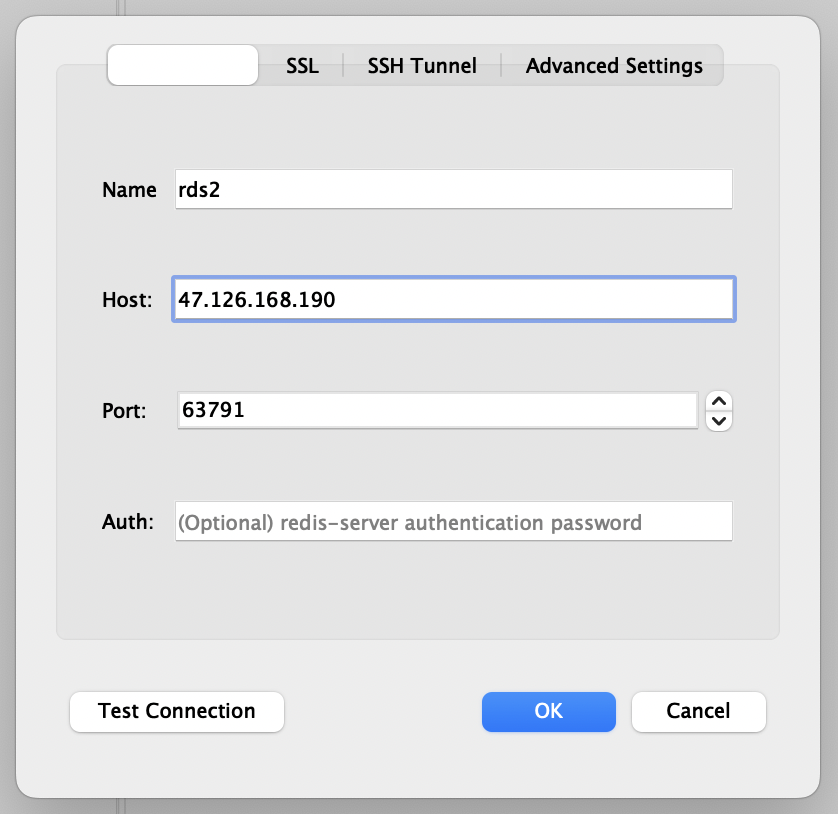The width and height of the screenshot is (838, 814).
Task: Select the blank first tab before SSL
Action: (x=182, y=67)
